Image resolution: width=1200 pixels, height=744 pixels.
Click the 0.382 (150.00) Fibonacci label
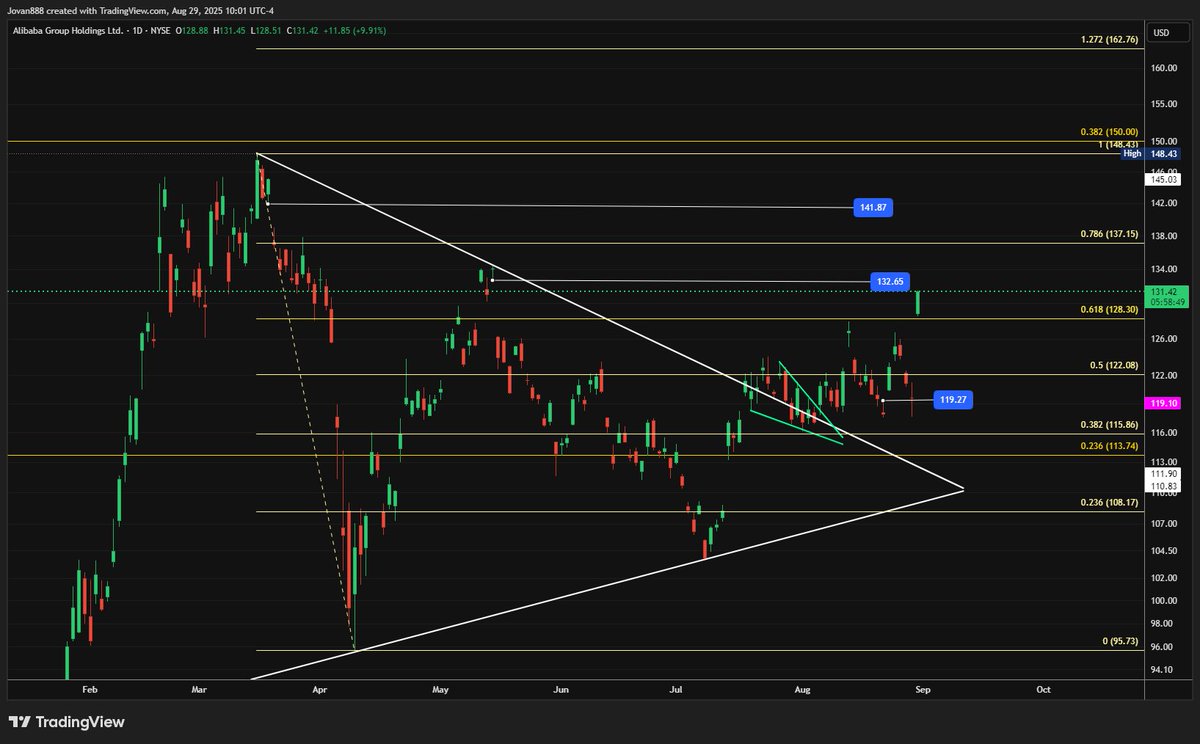pyautogui.click(x=1108, y=131)
